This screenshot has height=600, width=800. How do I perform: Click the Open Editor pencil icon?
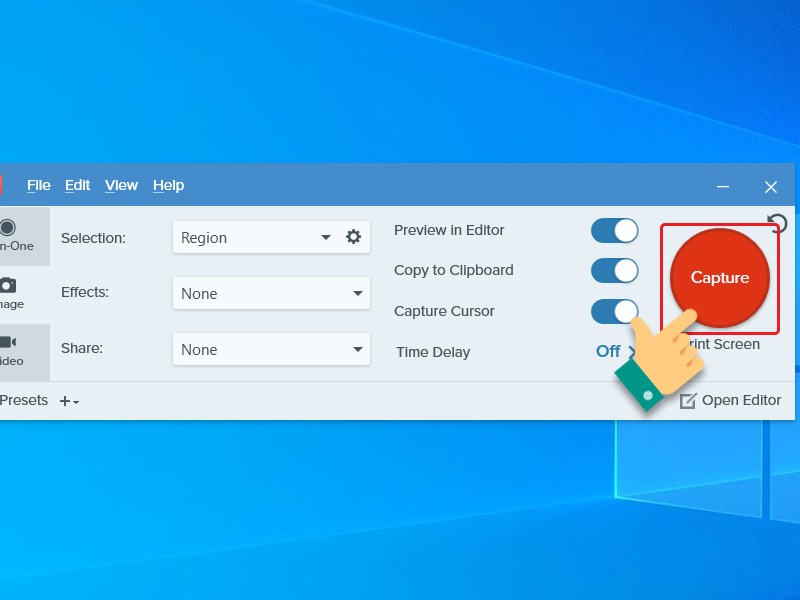click(687, 400)
